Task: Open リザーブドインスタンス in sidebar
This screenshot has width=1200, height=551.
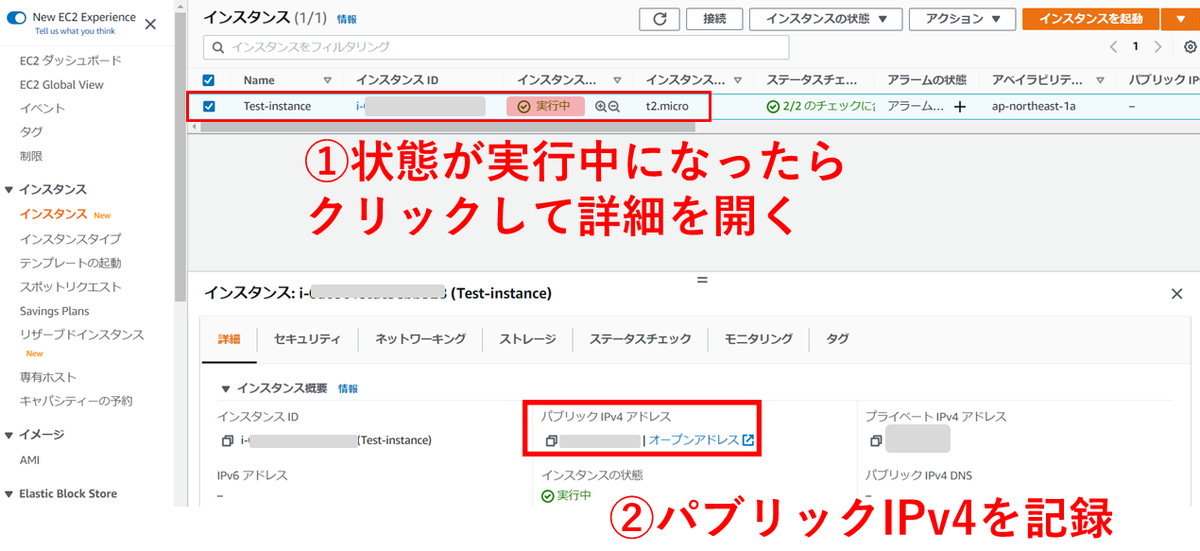Action: coord(81,335)
